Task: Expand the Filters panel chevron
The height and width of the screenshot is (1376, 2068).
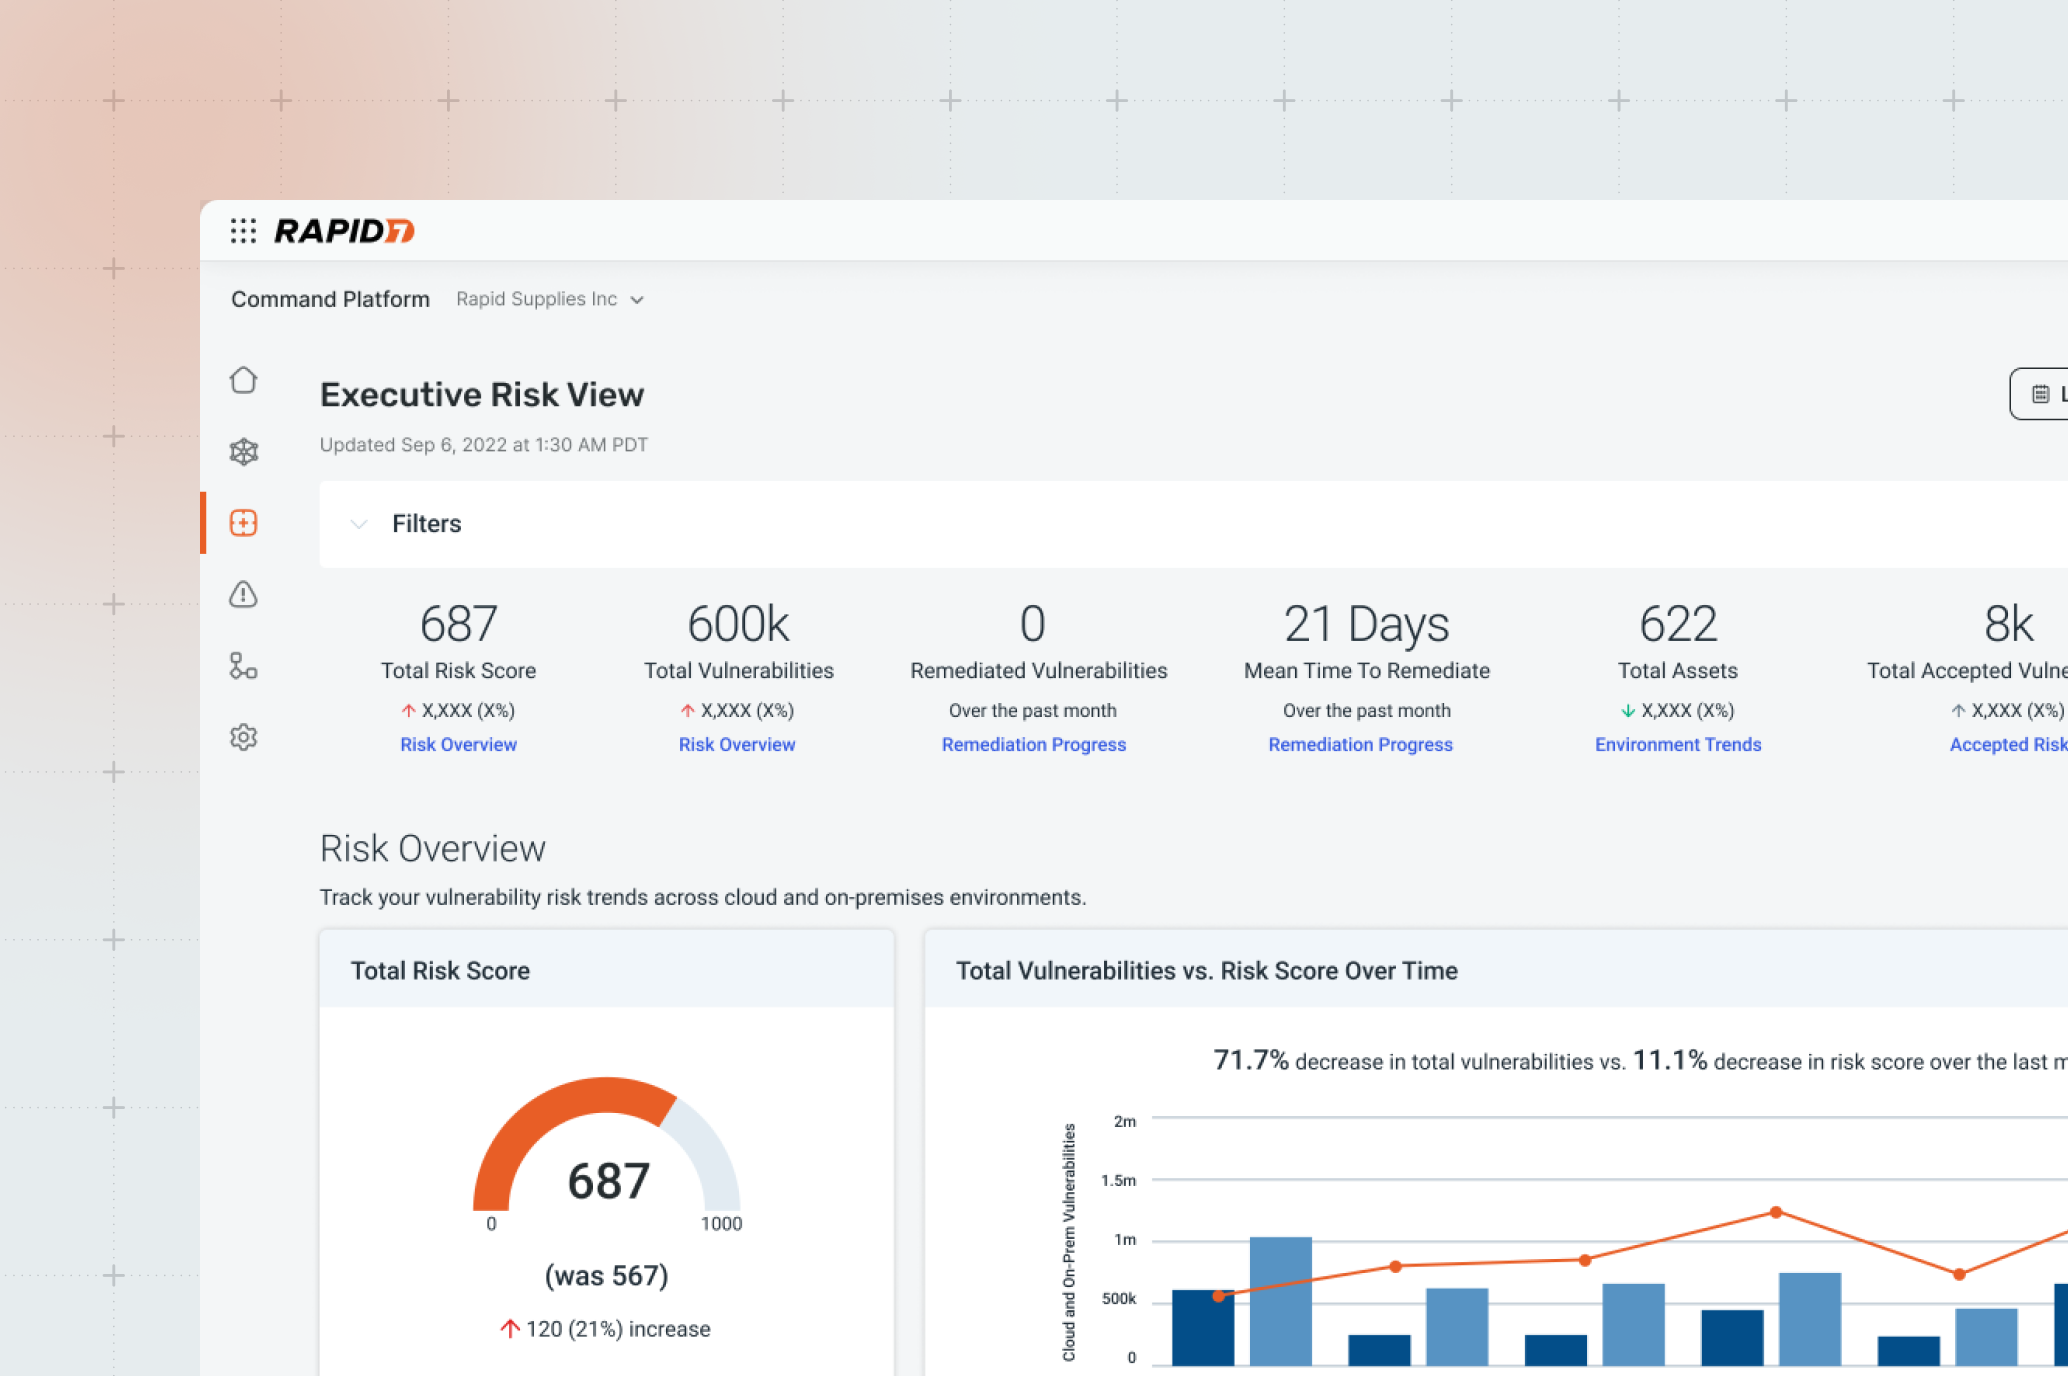Action: click(x=359, y=524)
